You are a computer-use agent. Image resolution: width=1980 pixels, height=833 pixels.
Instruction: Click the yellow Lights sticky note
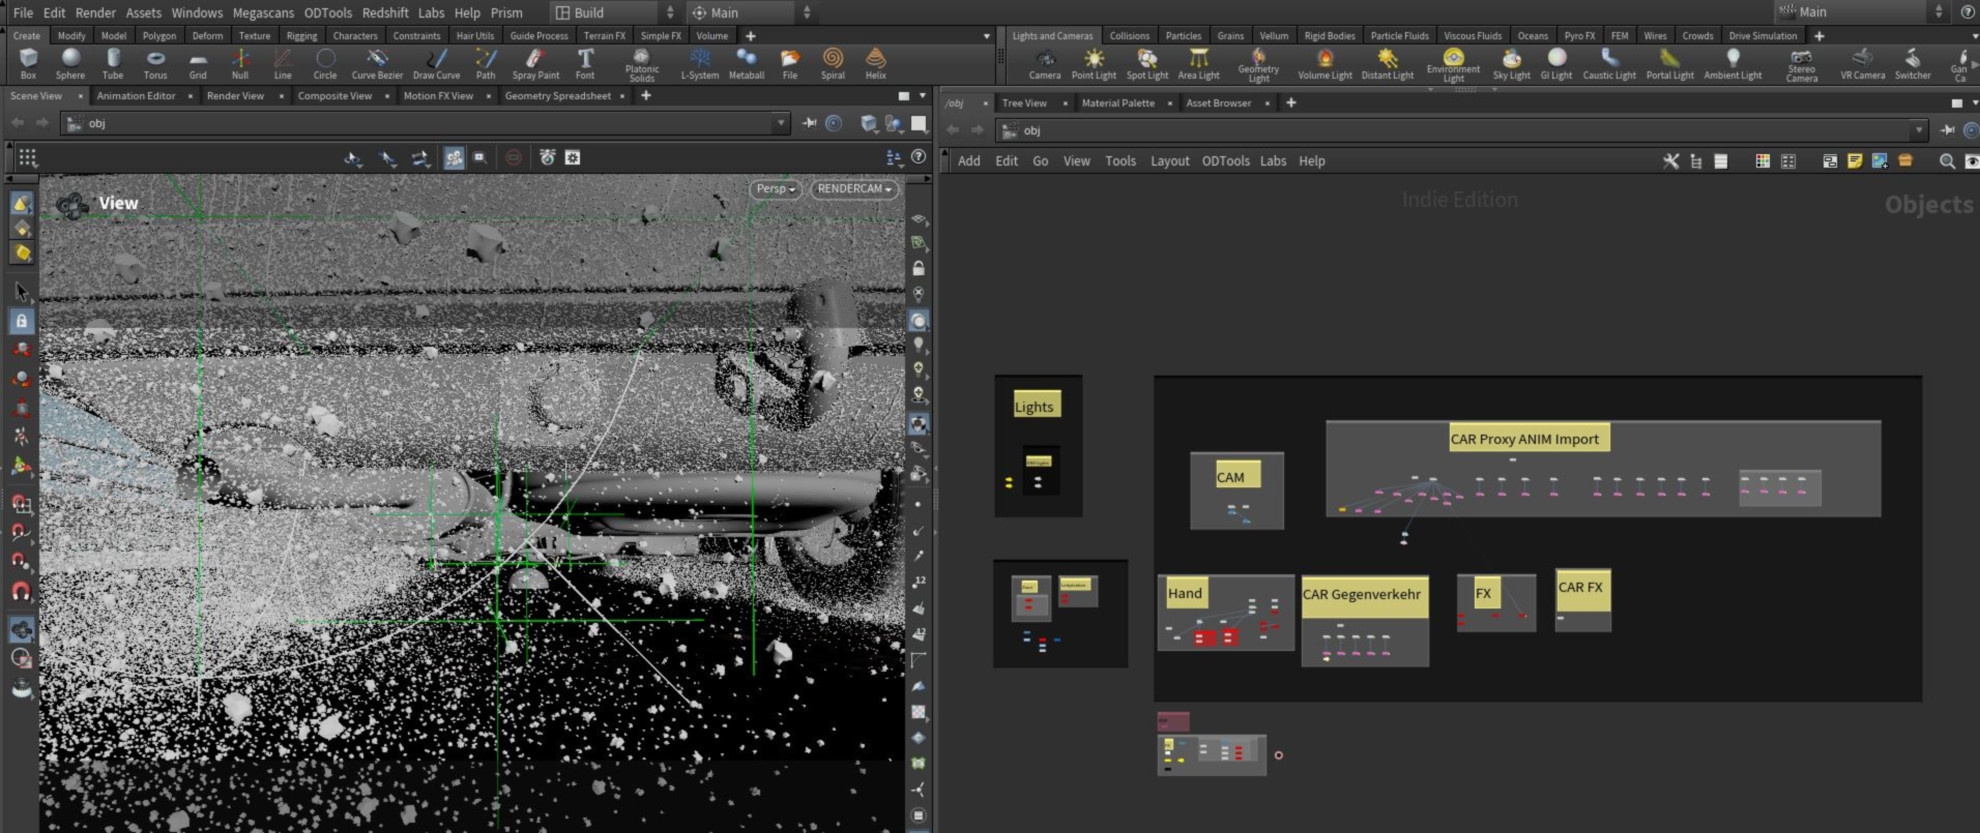[x=1035, y=405]
